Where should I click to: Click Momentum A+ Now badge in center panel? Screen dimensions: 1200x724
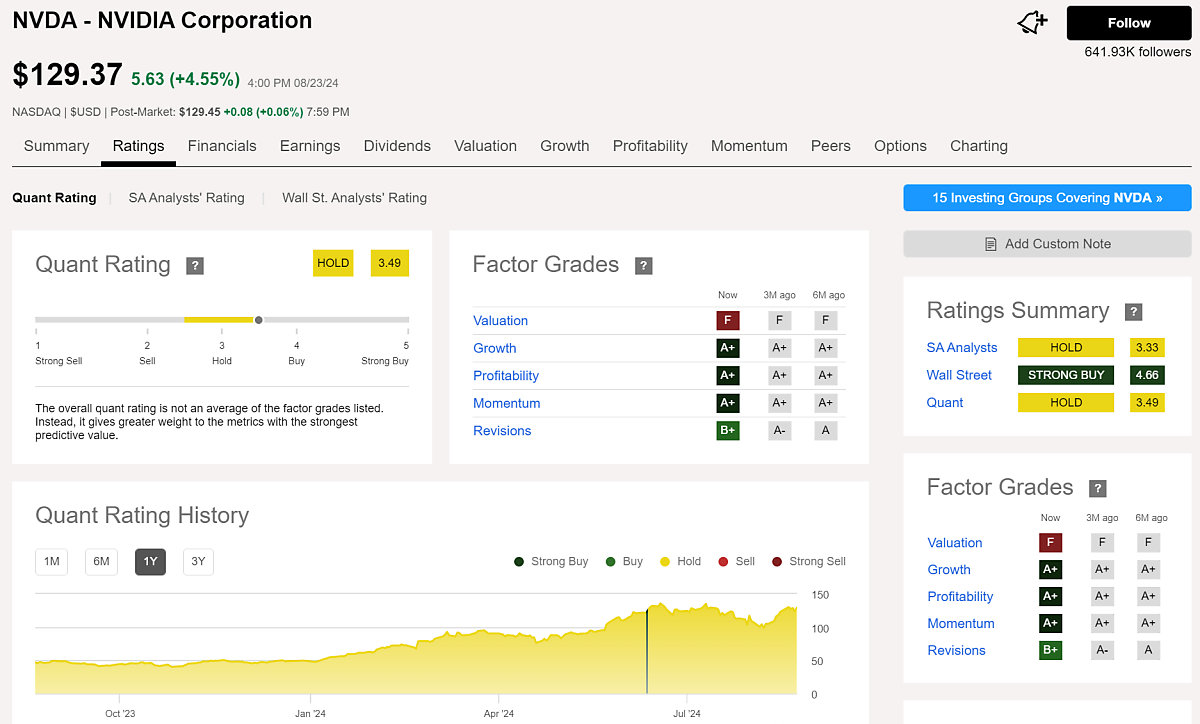tap(728, 403)
